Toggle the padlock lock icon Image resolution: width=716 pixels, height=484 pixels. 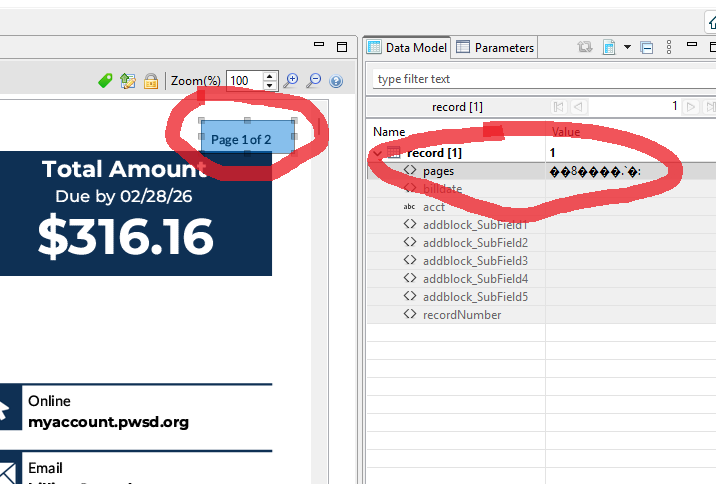[x=150, y=81]
